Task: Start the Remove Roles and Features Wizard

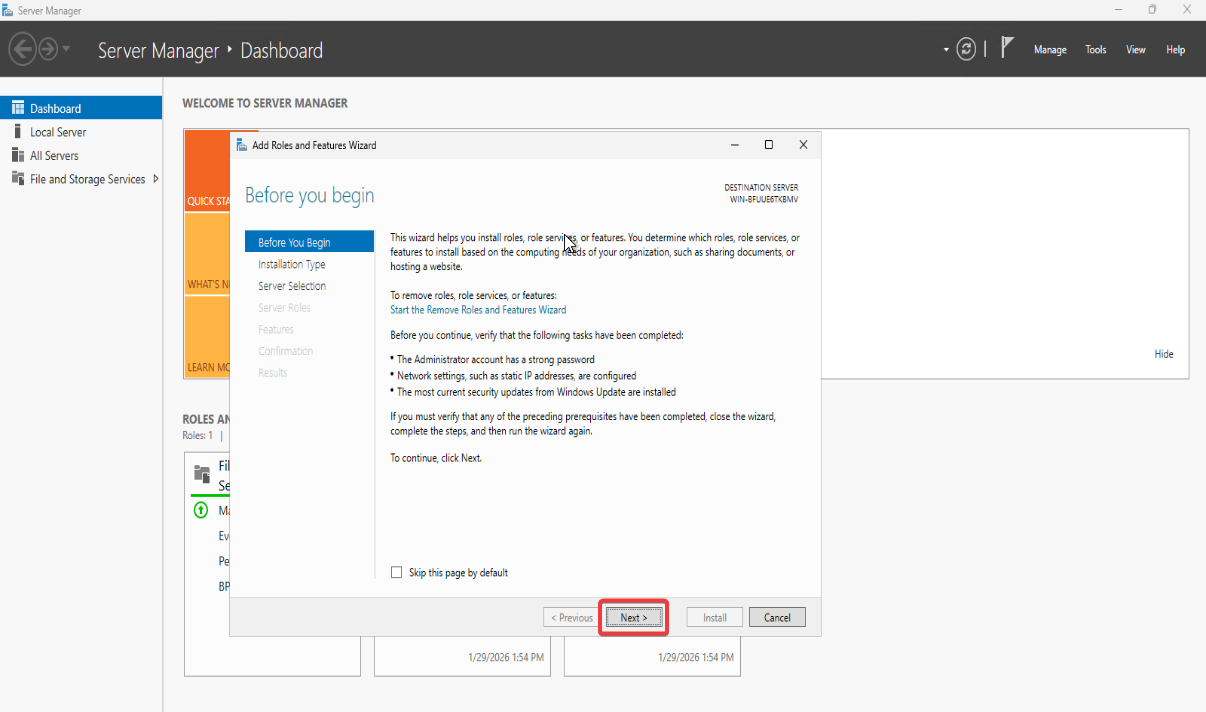Action: [x=478, y=310]
